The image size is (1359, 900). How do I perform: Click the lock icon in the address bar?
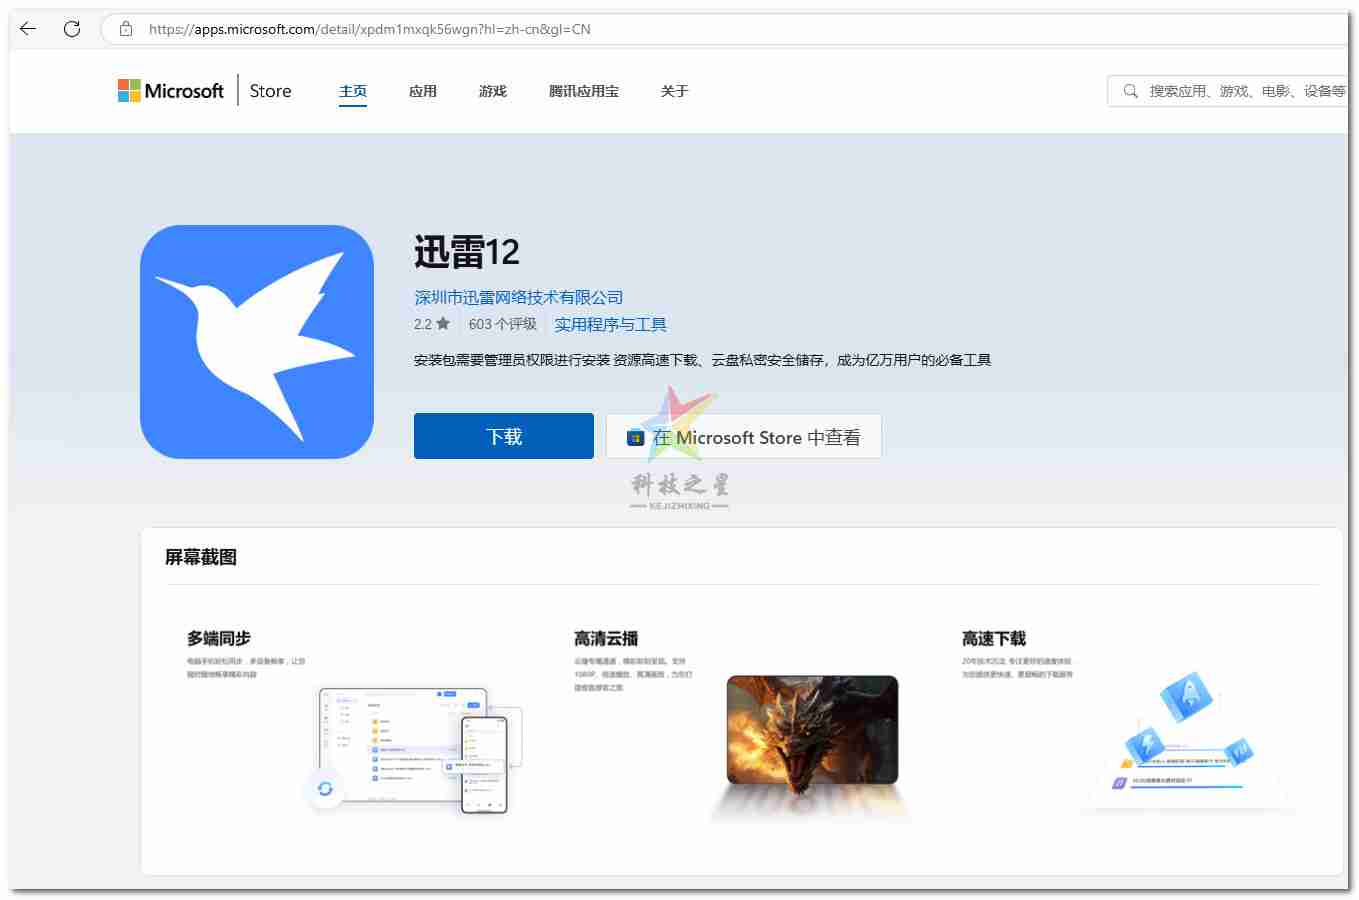click(x=125, y=29)
